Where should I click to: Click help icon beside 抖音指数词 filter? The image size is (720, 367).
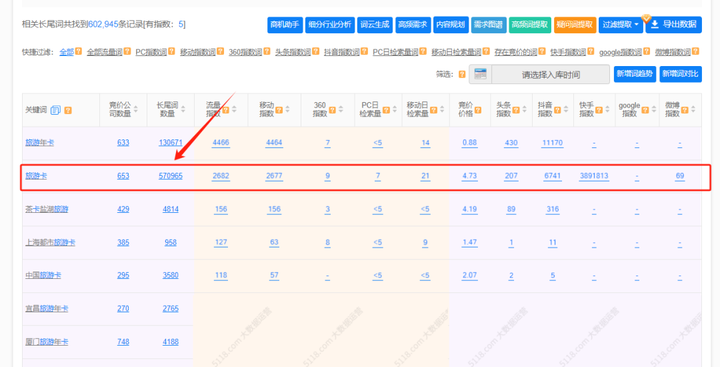[x=364, y=51]
